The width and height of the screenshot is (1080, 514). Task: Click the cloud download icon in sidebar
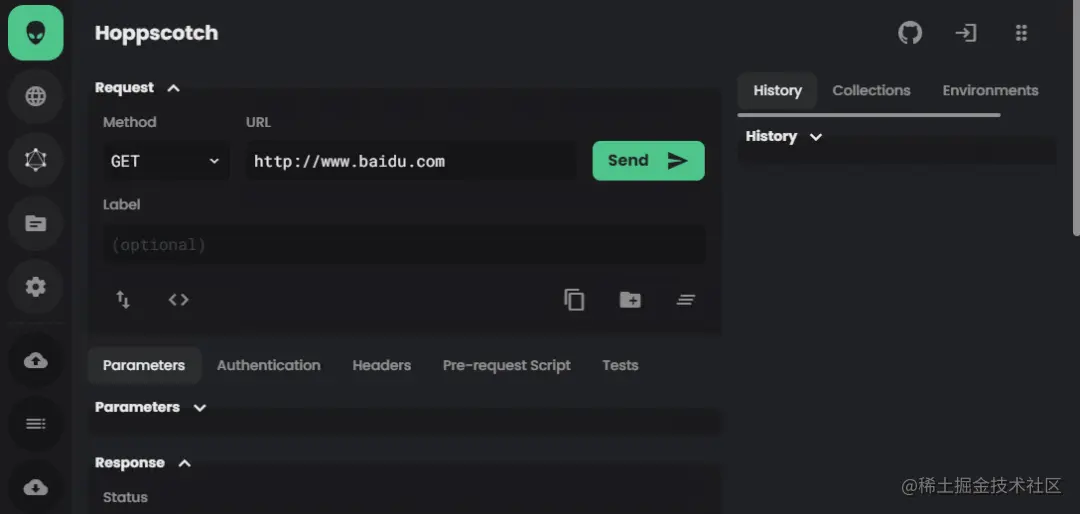[x=36, y=488]
